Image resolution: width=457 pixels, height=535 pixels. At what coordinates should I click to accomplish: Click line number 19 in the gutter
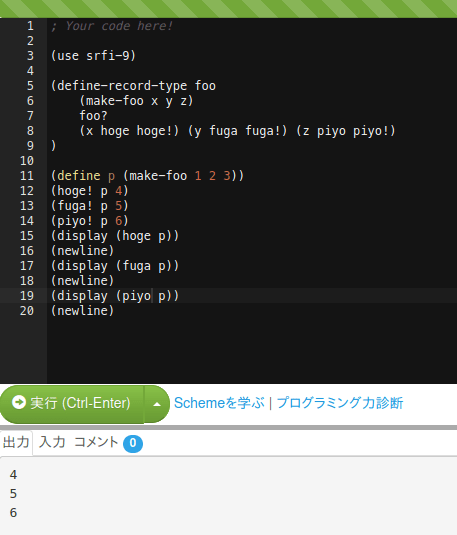(x=27, y=296)
